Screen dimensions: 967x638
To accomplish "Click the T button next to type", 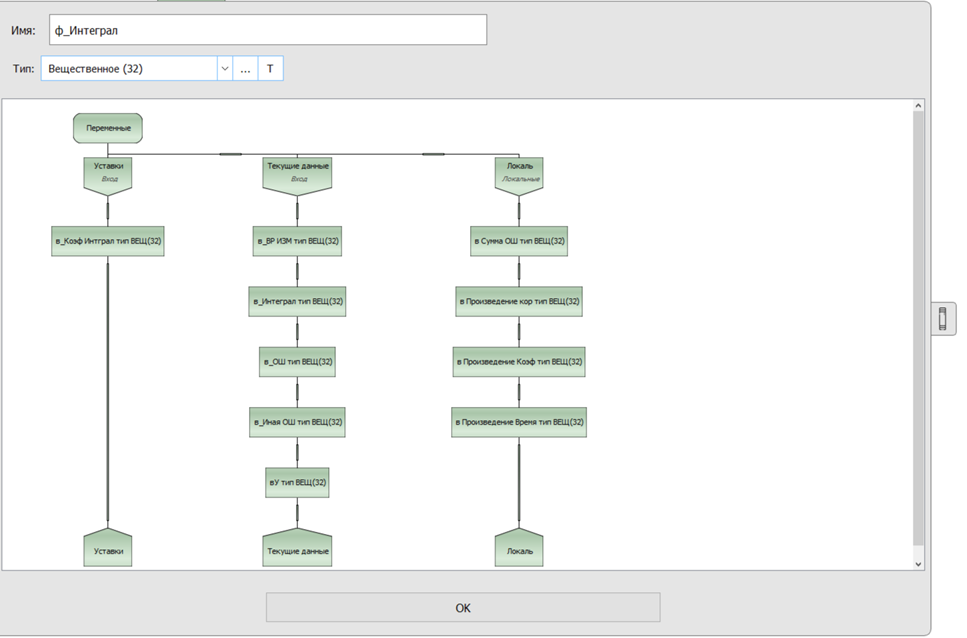I will [x=270, y=69].
